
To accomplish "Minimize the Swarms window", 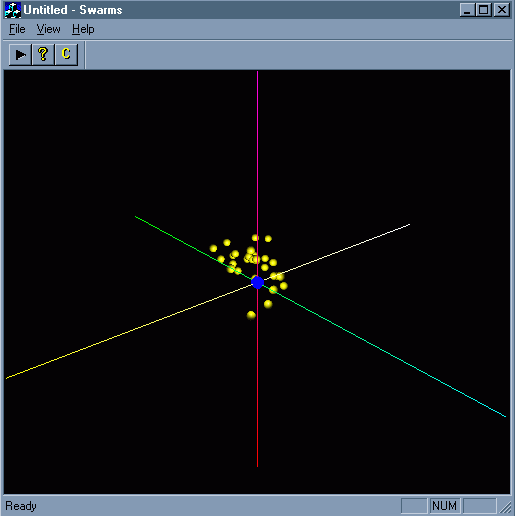I will pos(468,10).
